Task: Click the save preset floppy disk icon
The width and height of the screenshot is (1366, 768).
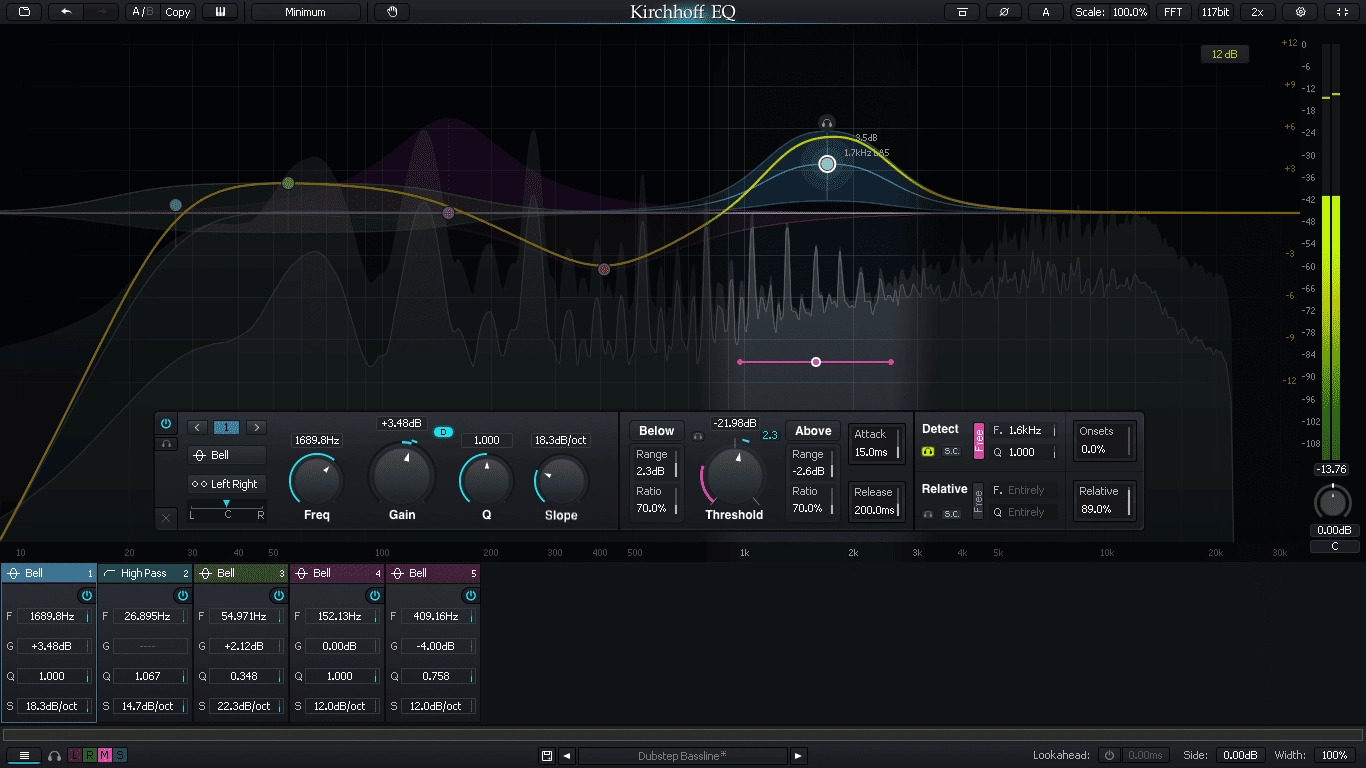Action: point(547,756)
